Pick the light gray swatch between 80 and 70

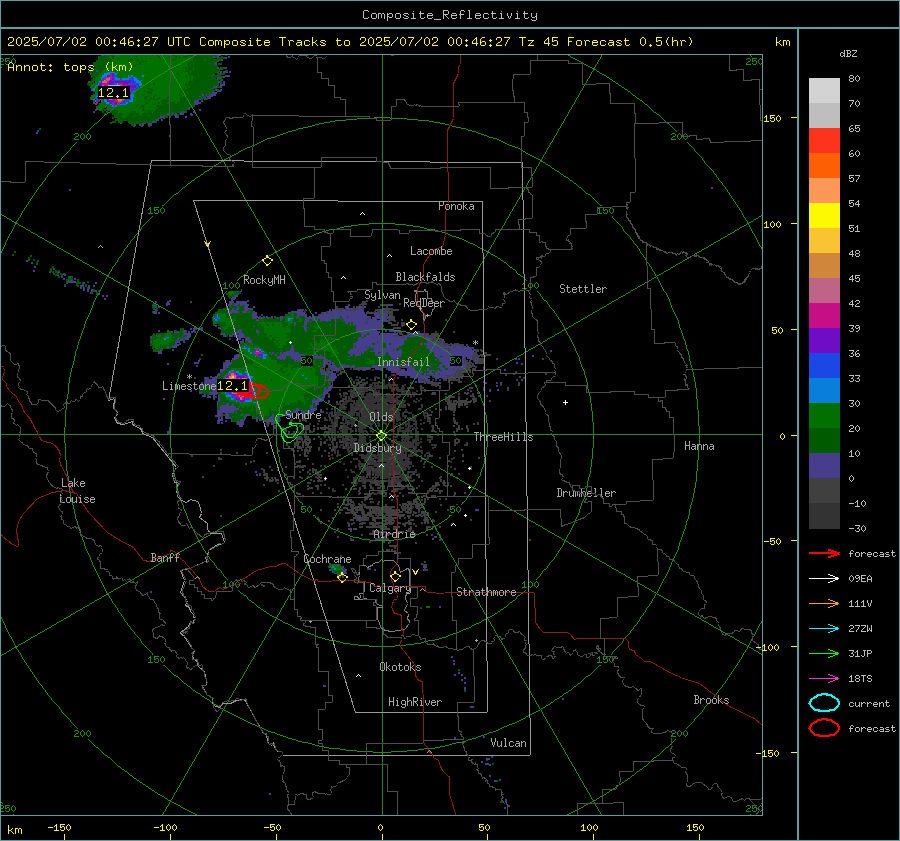pos(824,91)
